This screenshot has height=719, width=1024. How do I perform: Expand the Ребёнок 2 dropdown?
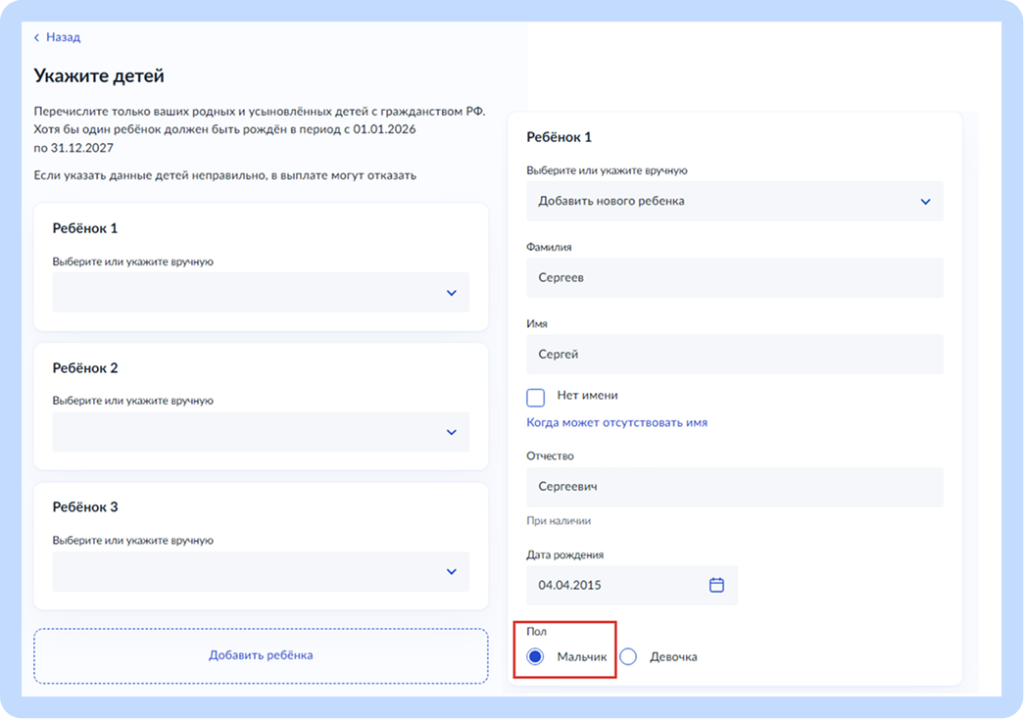pyautogui.click(x=261, y=432)
